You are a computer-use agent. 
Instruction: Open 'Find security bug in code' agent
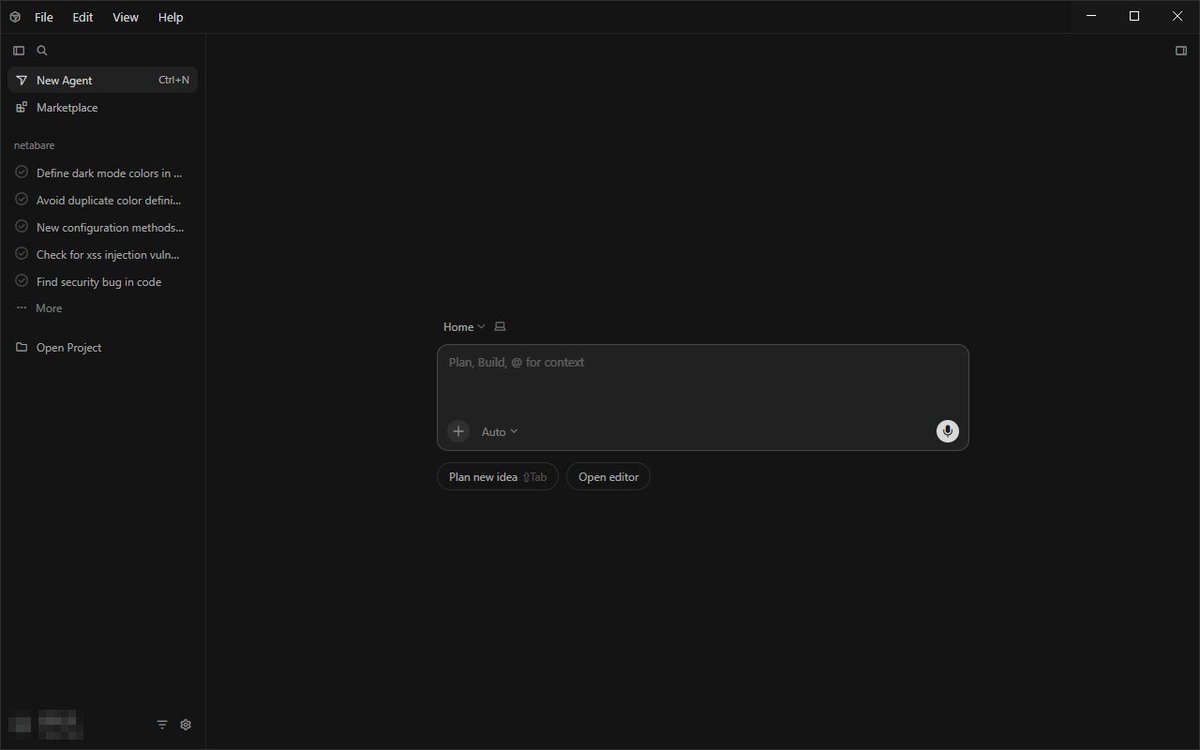point(103,282)
